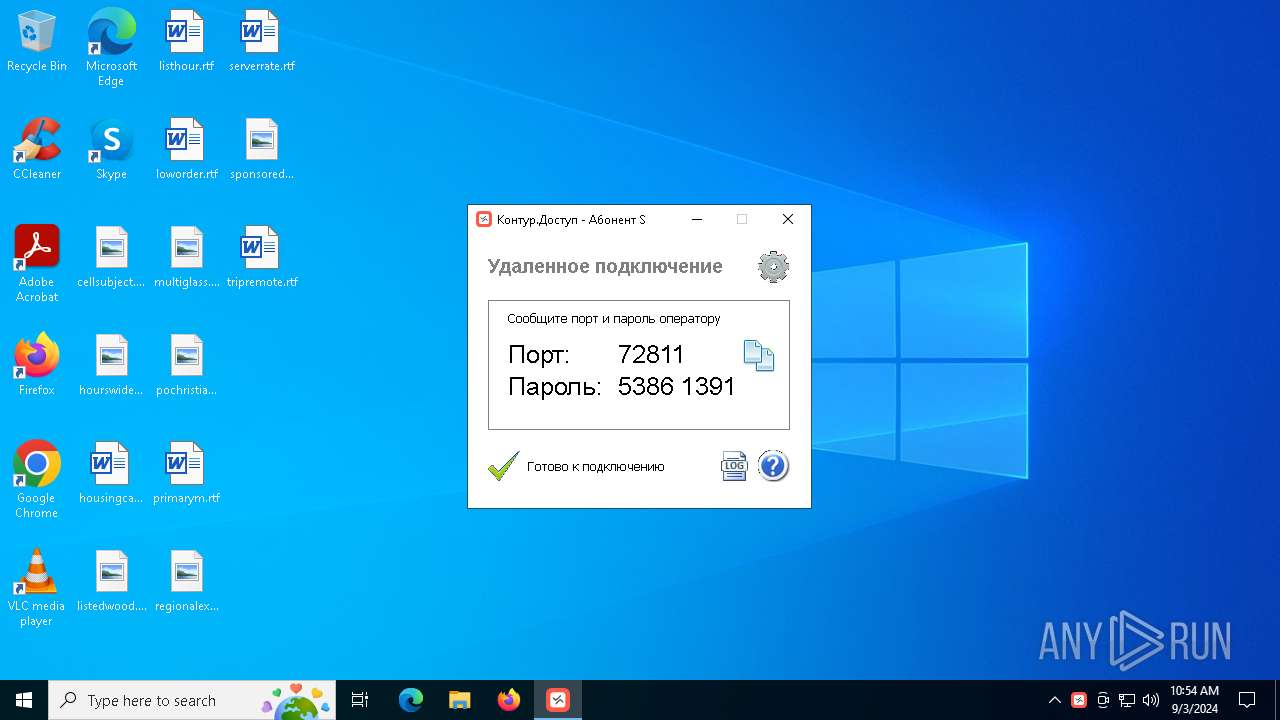Select primarym.rtf file on desktop
Image resolution: width=1280 pixels, height=720 pixels.
[186, 474]
